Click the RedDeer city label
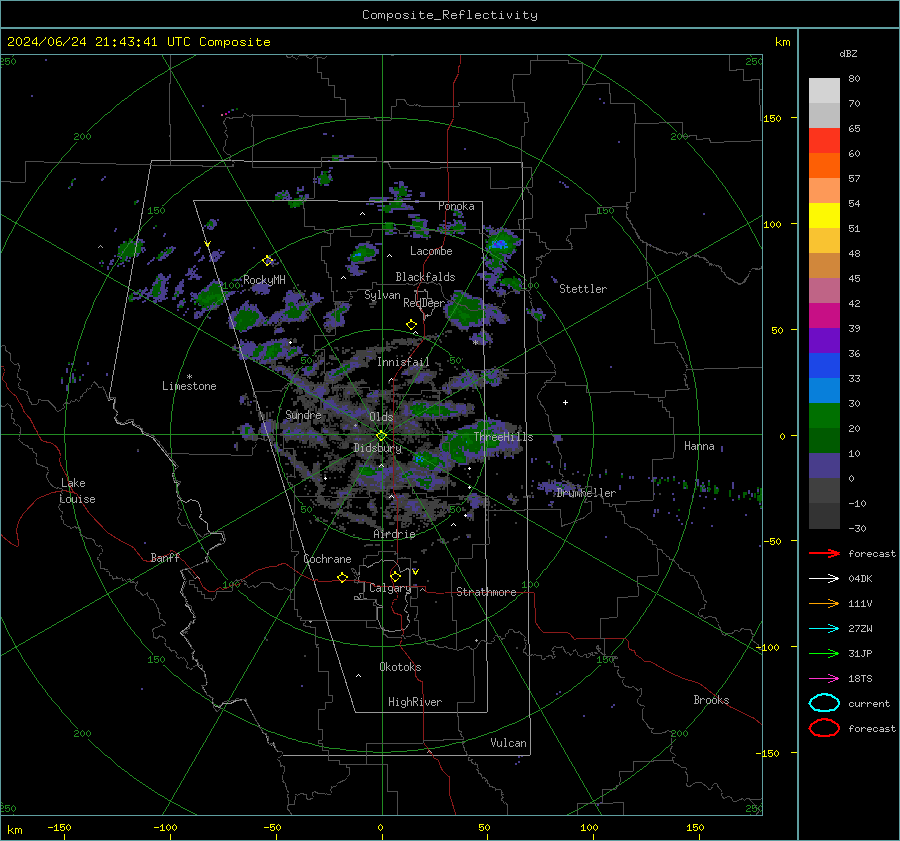900x841 pixels. (424, 303)
